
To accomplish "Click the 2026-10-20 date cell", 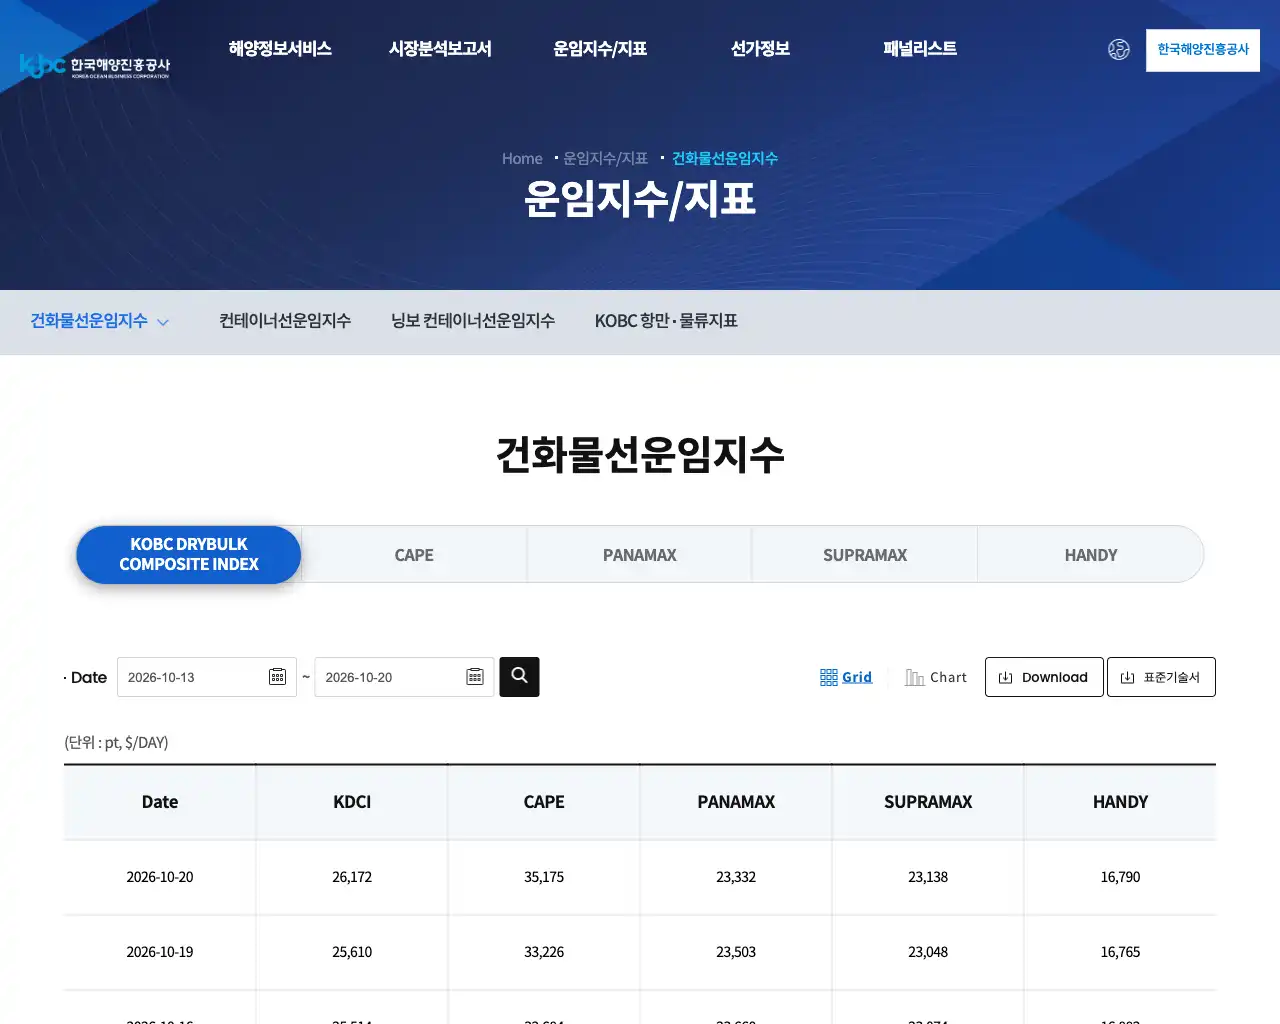I will pos(160,877).
